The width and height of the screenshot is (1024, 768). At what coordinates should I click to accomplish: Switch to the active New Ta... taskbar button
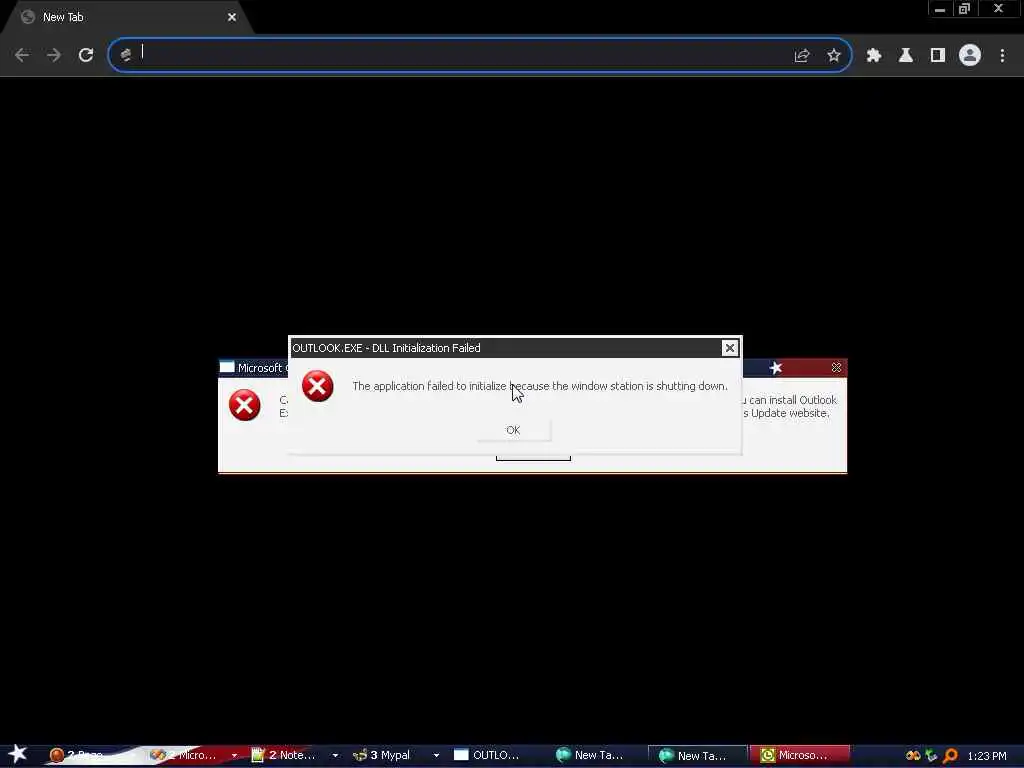(697, 756)
